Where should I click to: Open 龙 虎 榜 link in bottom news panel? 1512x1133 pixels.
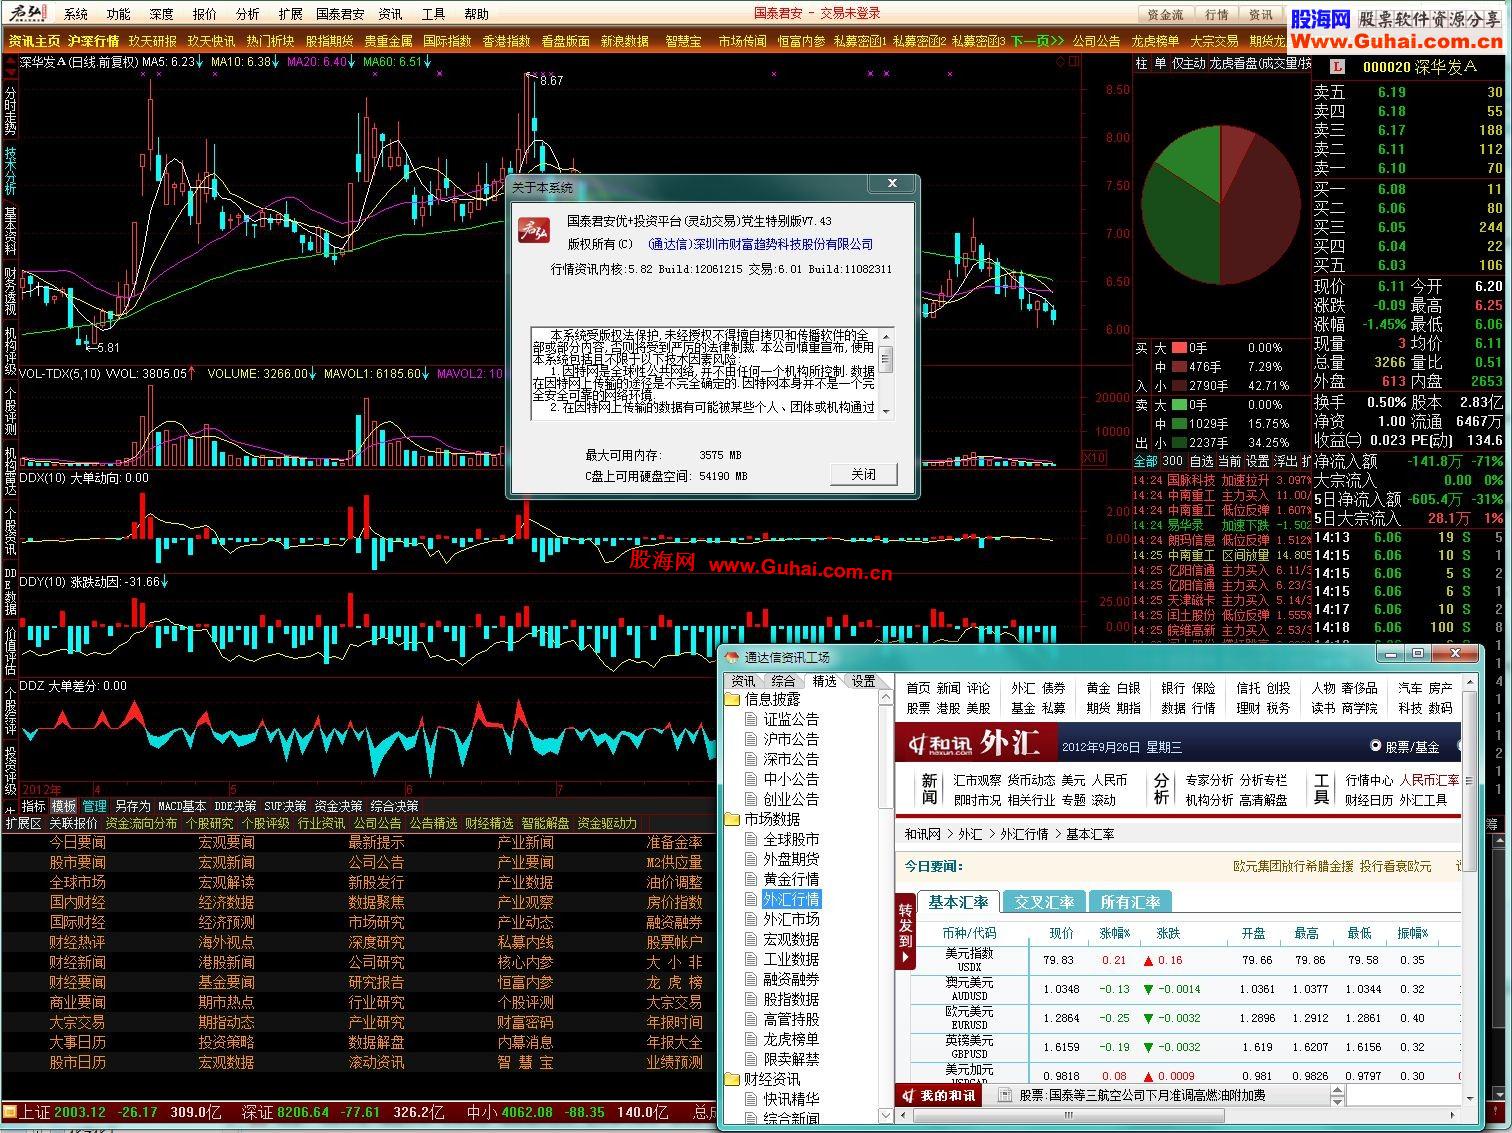(674, 982)
